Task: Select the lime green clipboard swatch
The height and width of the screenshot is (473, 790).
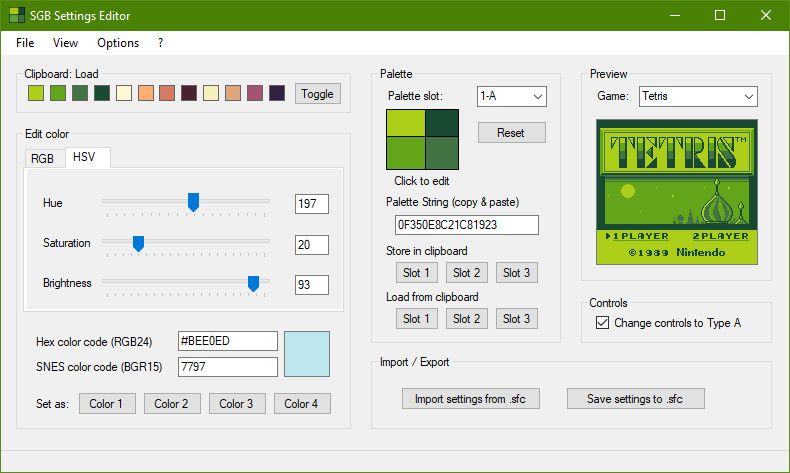Action: [36, 93]
